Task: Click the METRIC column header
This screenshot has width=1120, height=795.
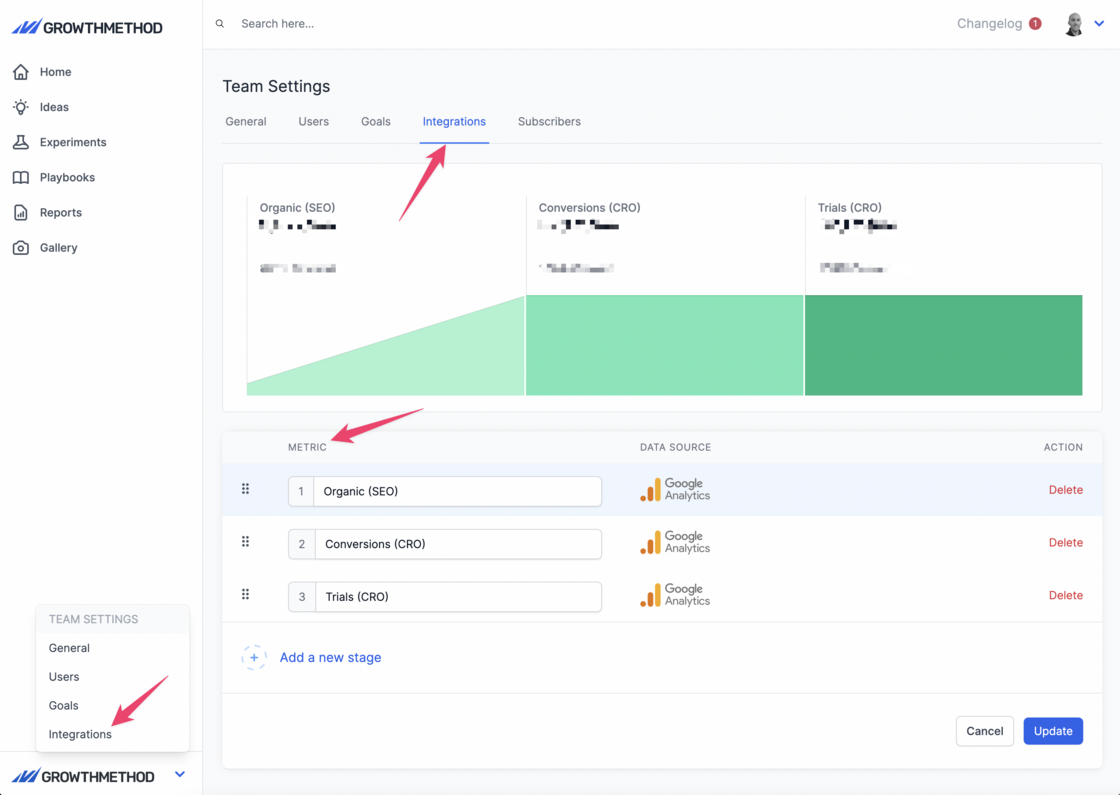Action: pos(307,447)
